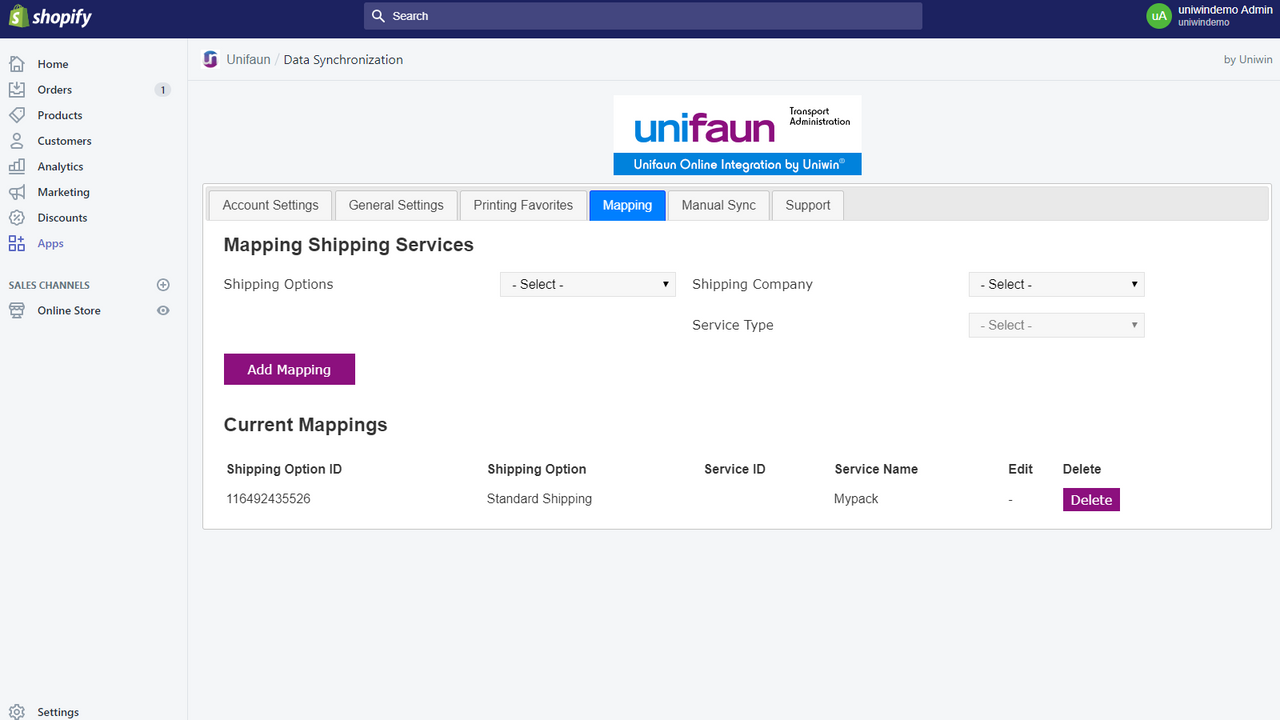Click the Analytics chart icon
The width and height of the screenshot is (1280, 720).
16,166
